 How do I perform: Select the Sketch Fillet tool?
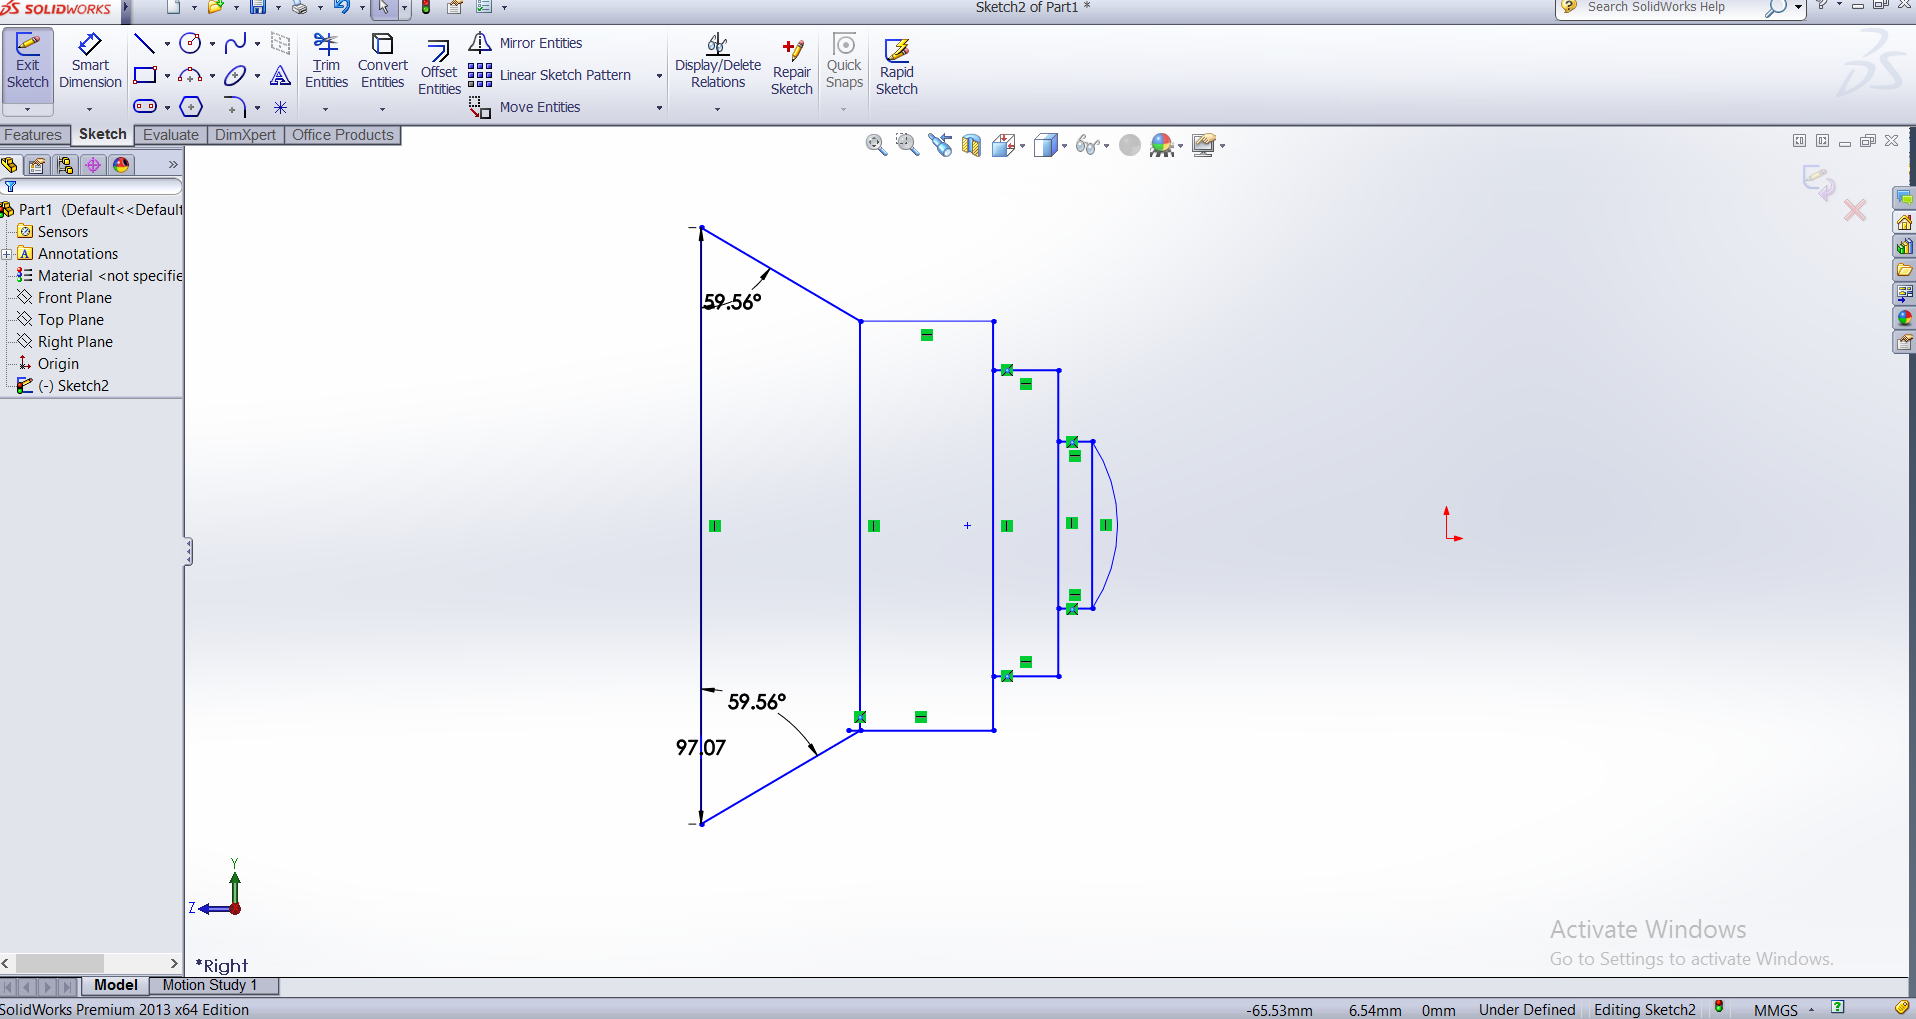236,107
